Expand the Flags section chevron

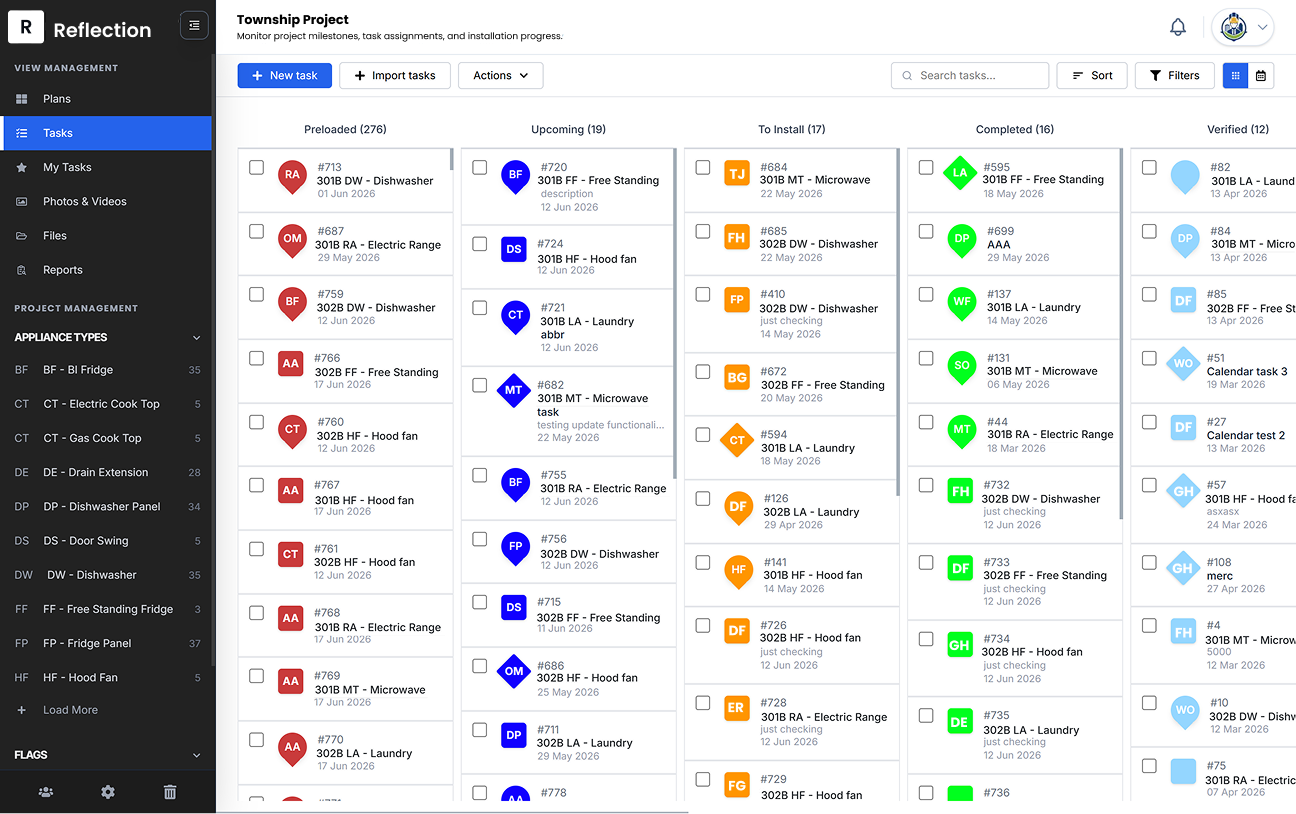tap(196, 755)
